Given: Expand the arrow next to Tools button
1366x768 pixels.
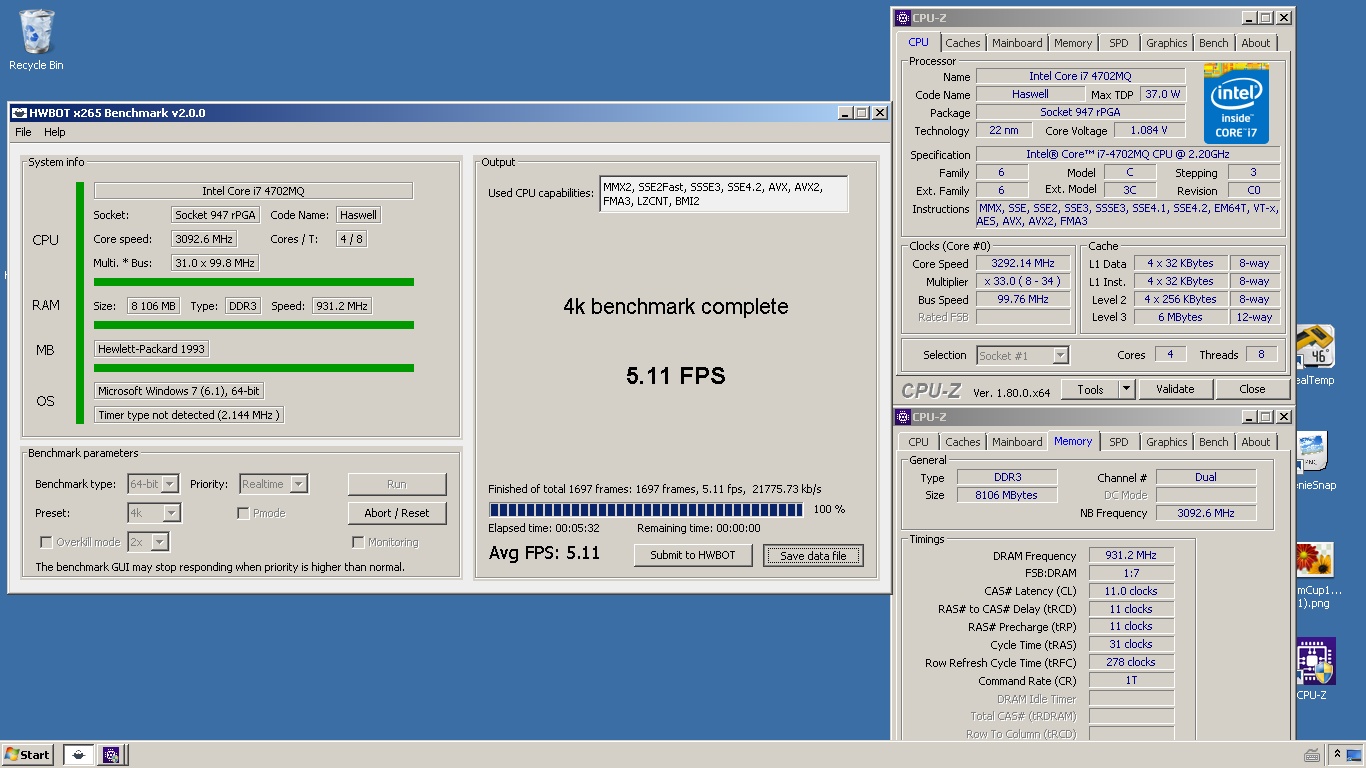Looking at the screenshot, I should click(x=1127, y=389).
